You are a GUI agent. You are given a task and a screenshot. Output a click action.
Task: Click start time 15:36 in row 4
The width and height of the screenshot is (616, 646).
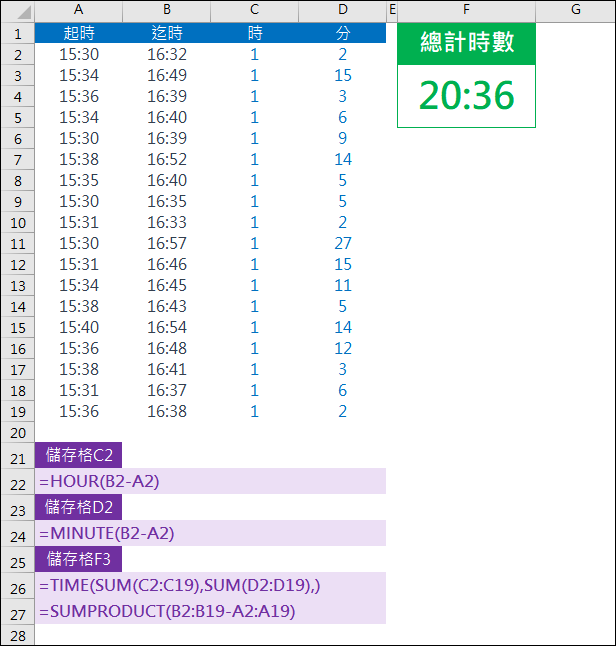(x=79, y=96)
